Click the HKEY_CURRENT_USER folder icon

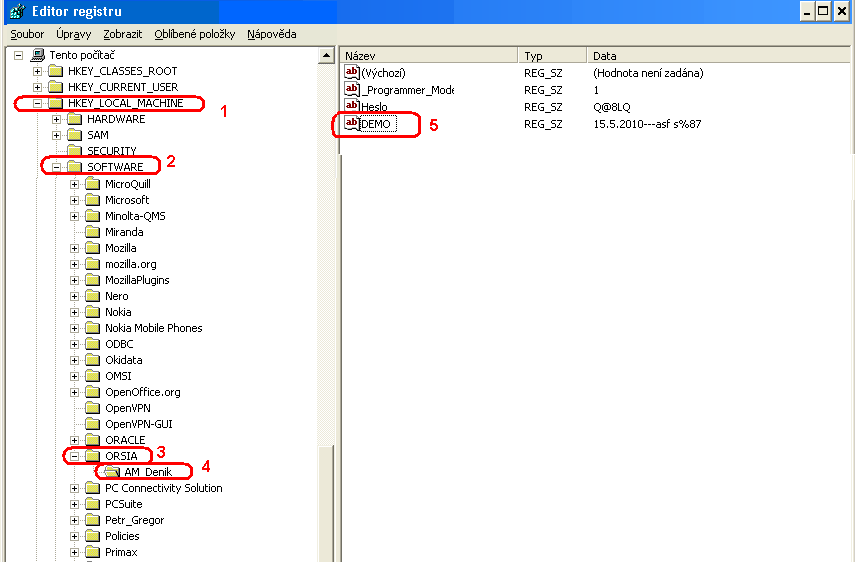pos(55,87)
